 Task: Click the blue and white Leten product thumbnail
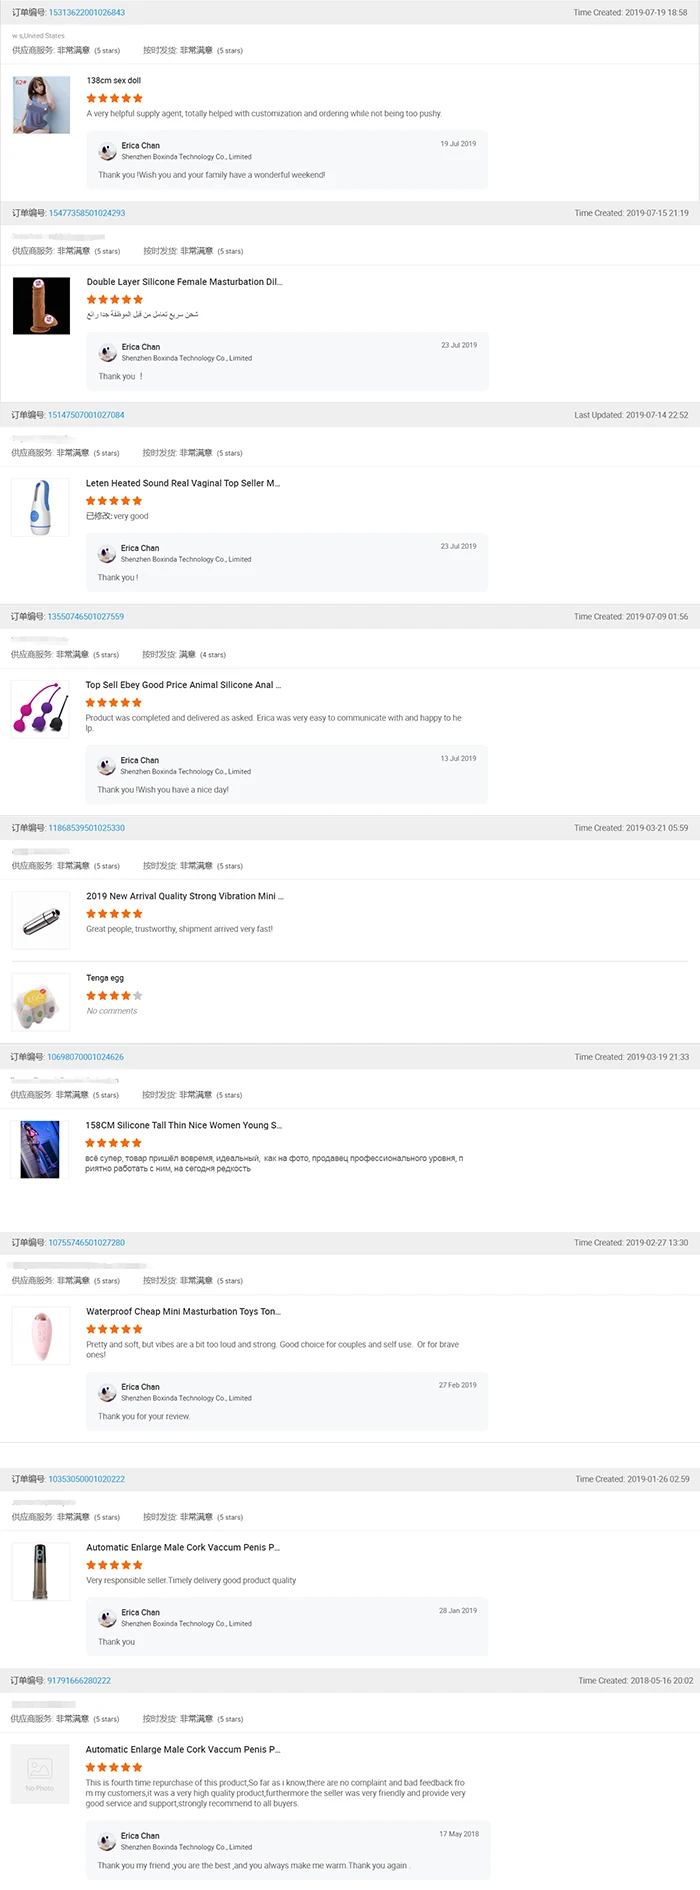pyautogui.click(x=40, y=507)
